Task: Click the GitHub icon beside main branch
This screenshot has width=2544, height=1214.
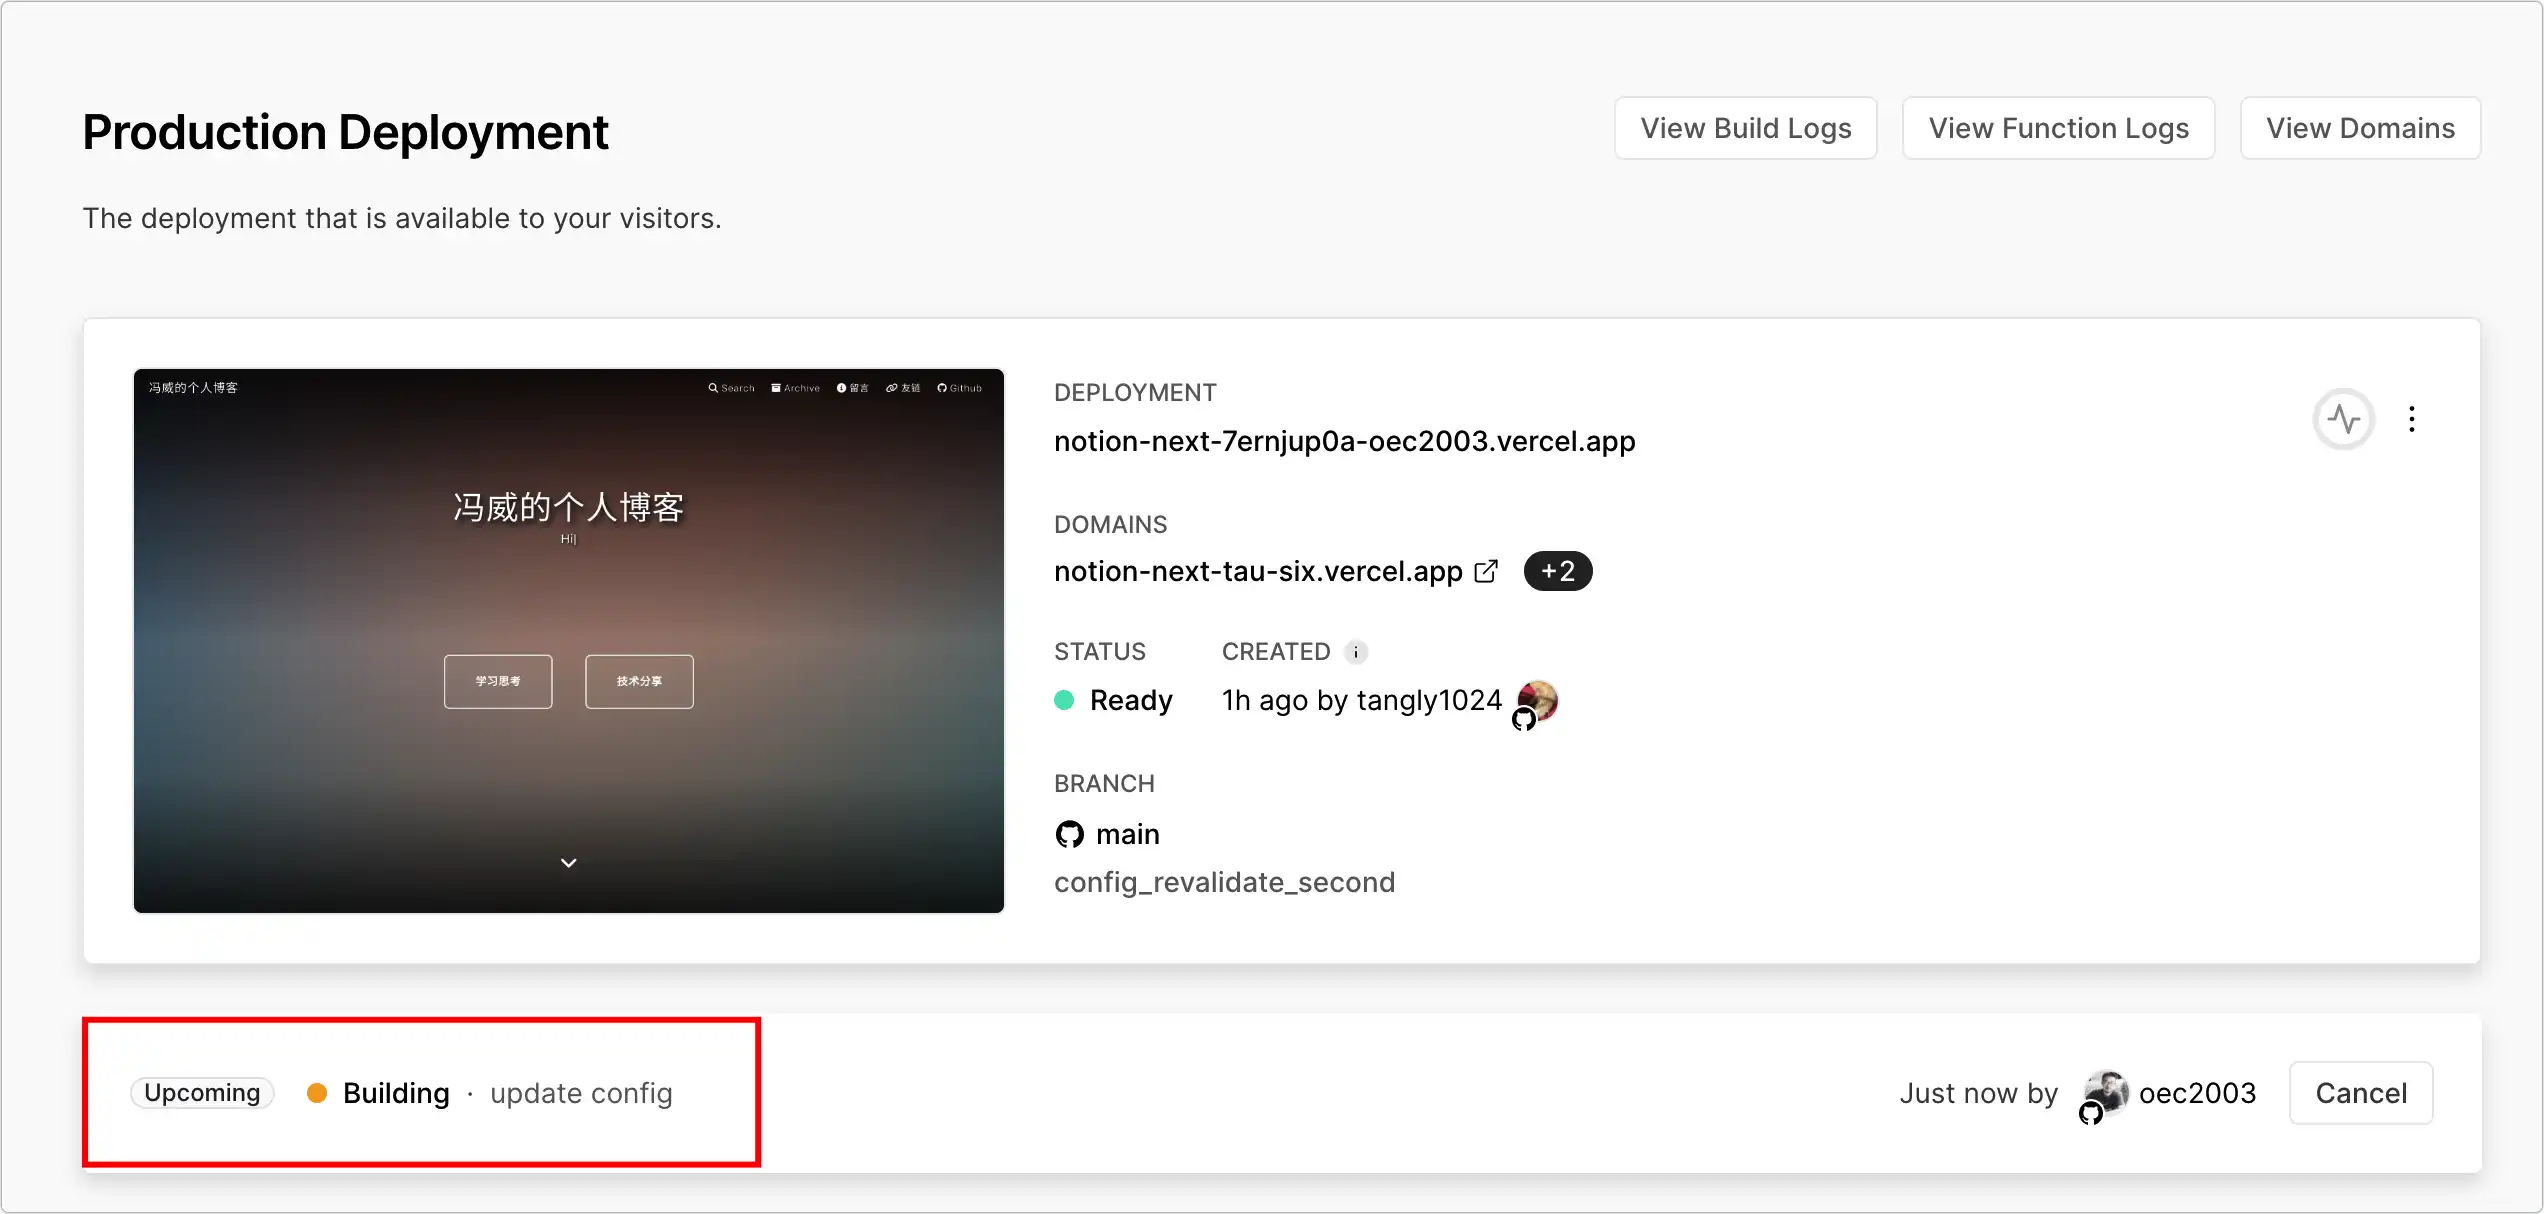Action: pos(1069,834)
